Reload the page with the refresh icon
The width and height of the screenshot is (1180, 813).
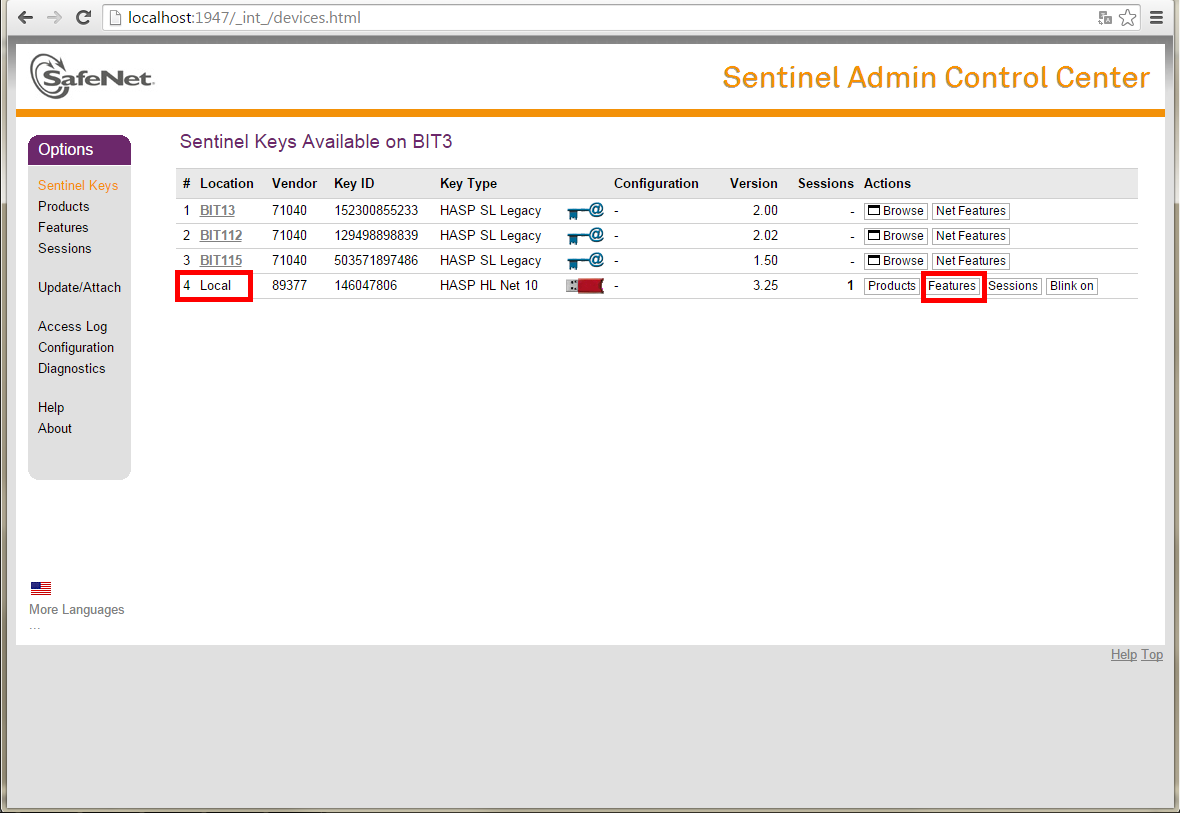[x=84, y=17]
